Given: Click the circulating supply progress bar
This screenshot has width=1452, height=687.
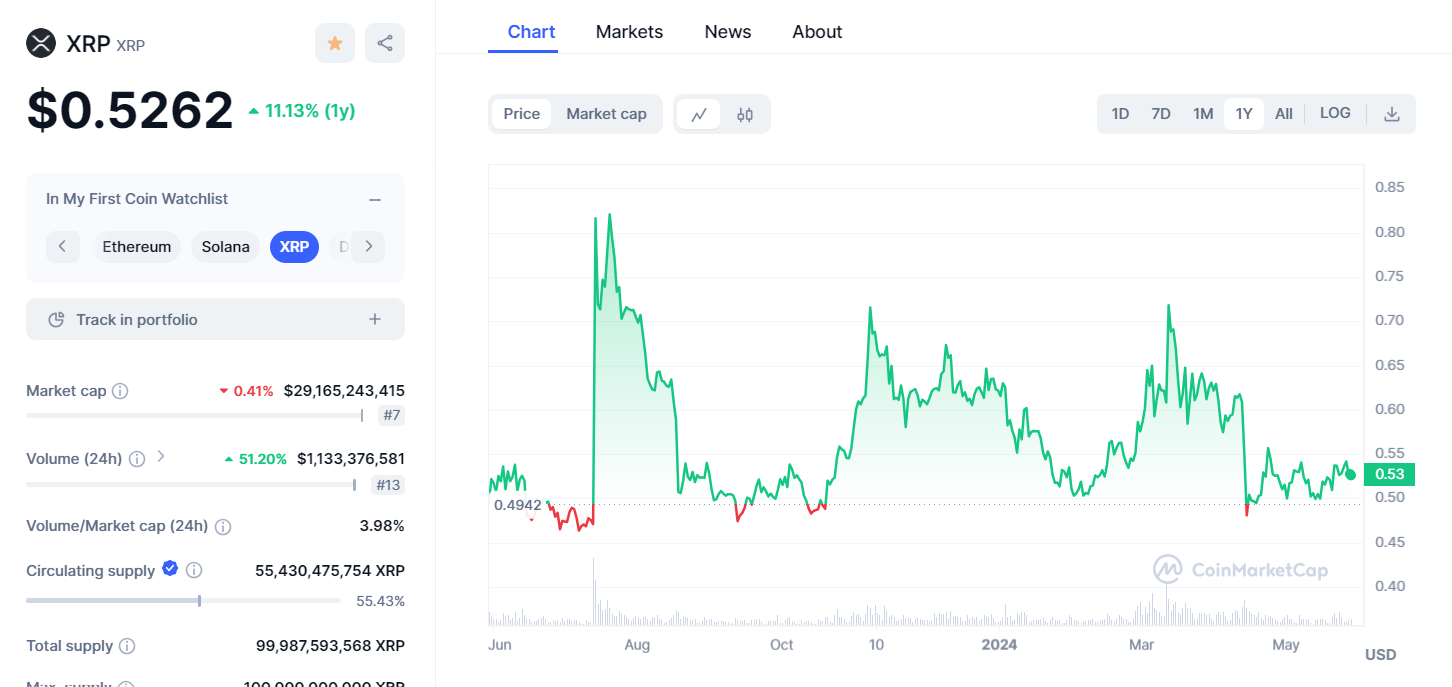Looking at the screenshot, I should pyautogui.click(x=183, y=600).
